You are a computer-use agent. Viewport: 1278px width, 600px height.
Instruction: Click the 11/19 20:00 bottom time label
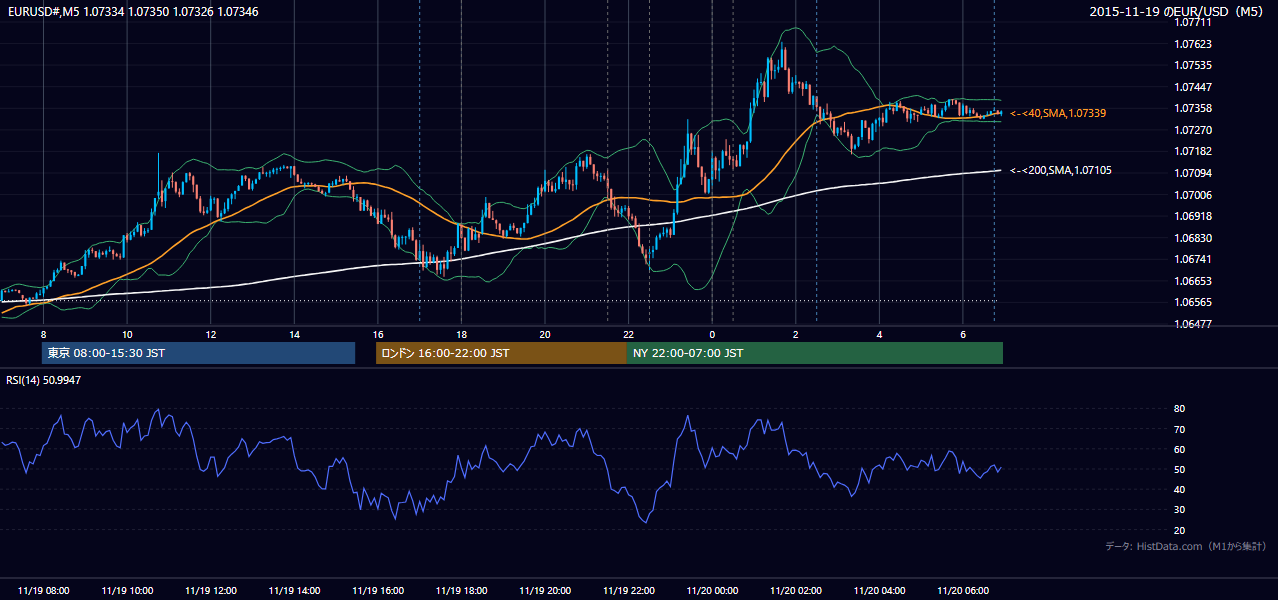545,591
